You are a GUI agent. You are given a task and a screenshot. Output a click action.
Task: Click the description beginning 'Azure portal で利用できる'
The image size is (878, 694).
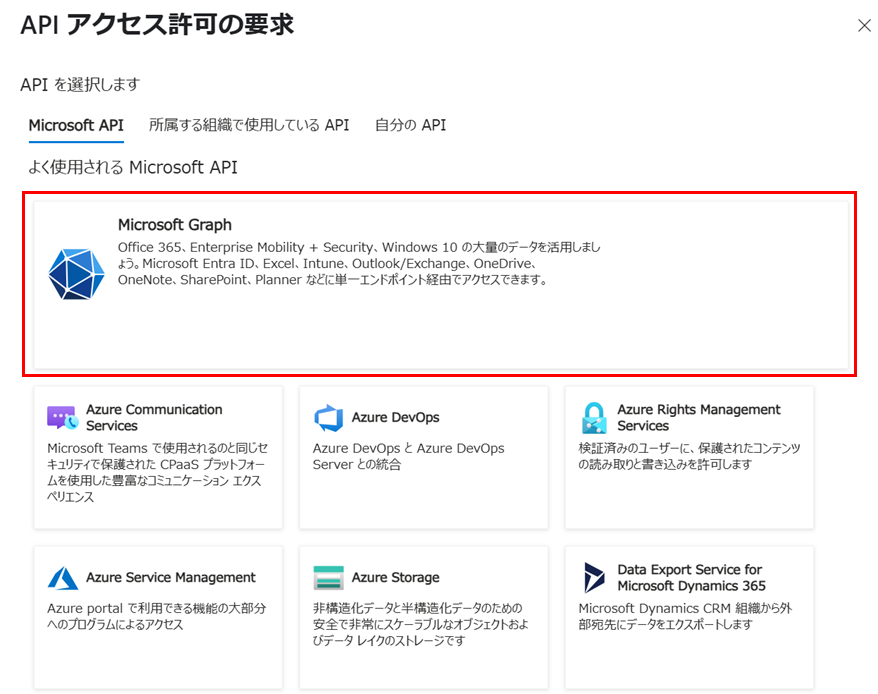click(x=157, y=616)
